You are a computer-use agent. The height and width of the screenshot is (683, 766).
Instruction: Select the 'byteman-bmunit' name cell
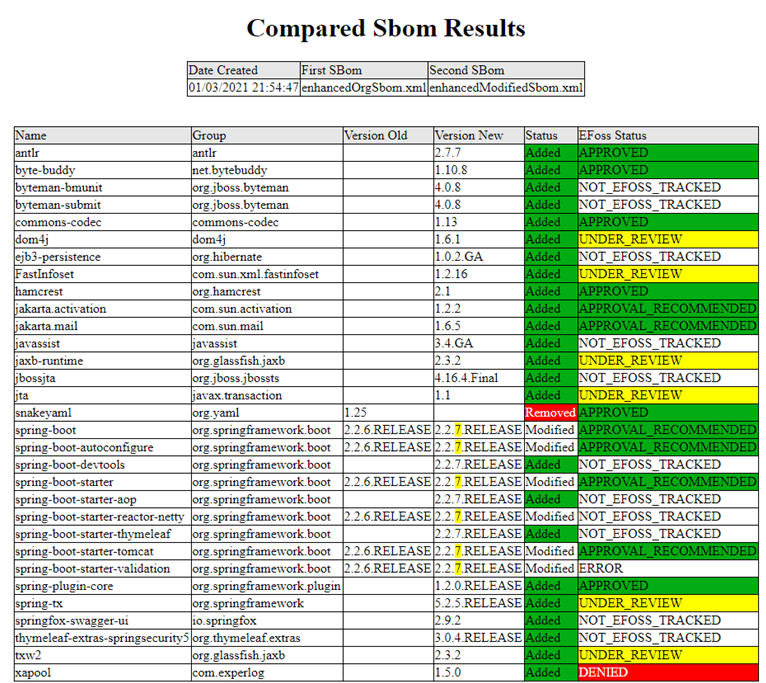pos(103,188)
